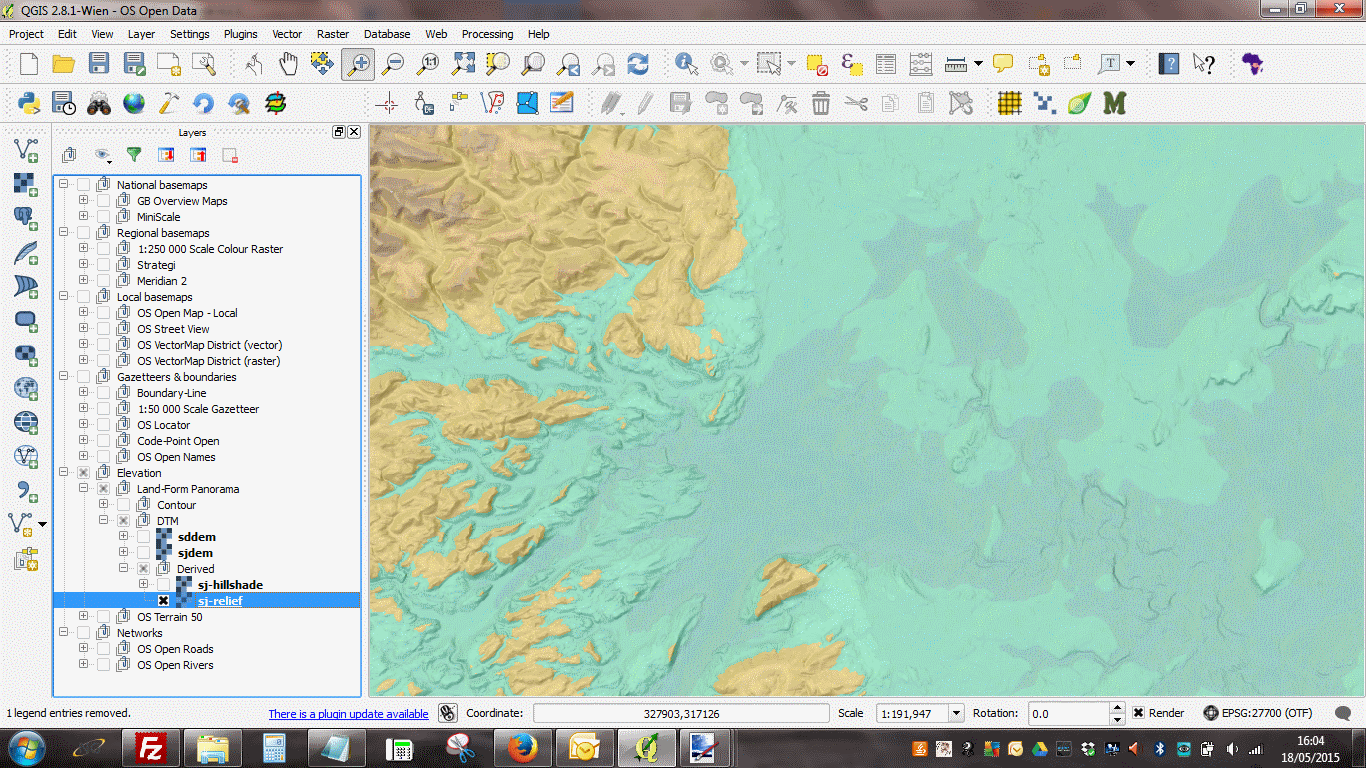Open the Processing menu
This screenshot has height=768, width=1366.
point(487,34)
